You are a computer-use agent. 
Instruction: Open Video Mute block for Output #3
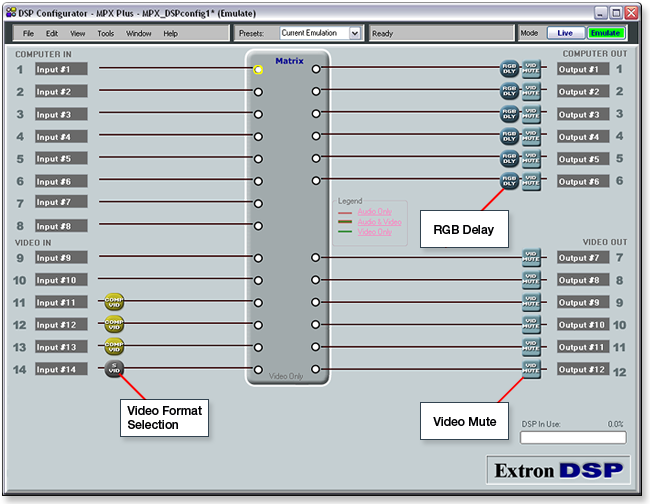coord(531,114)
